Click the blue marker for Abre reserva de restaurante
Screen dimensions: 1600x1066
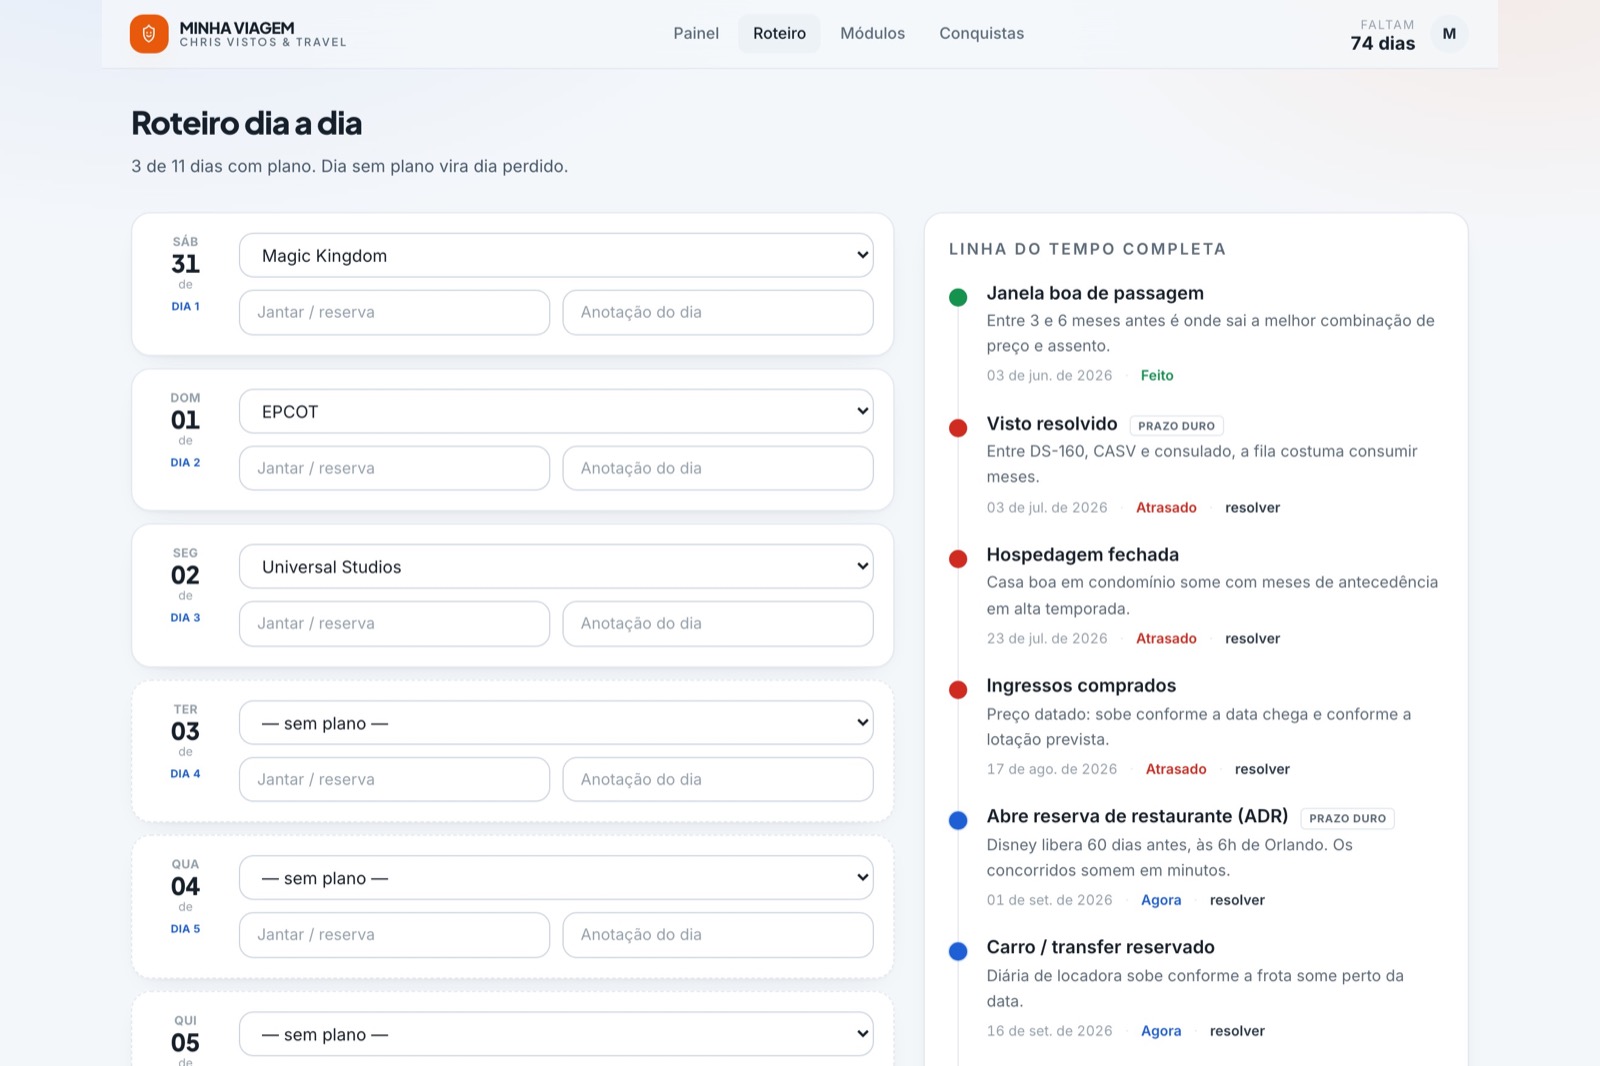pyautogui.click(x=958, y=820)
